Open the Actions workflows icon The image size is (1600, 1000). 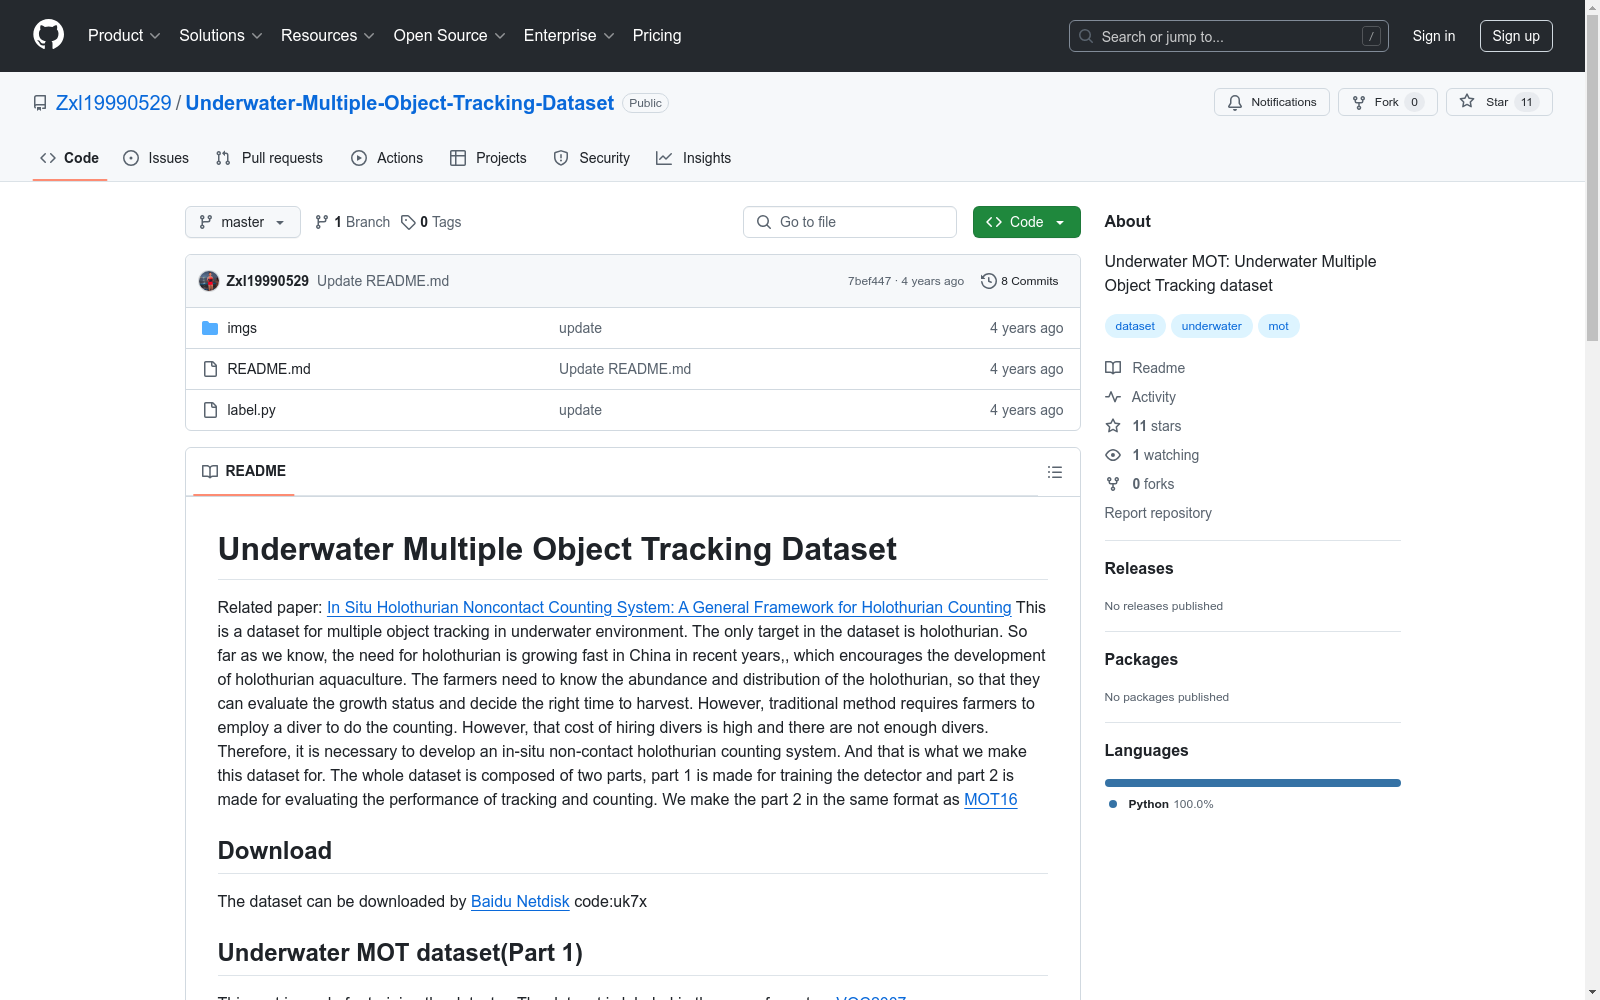click(x=358, y=158)
